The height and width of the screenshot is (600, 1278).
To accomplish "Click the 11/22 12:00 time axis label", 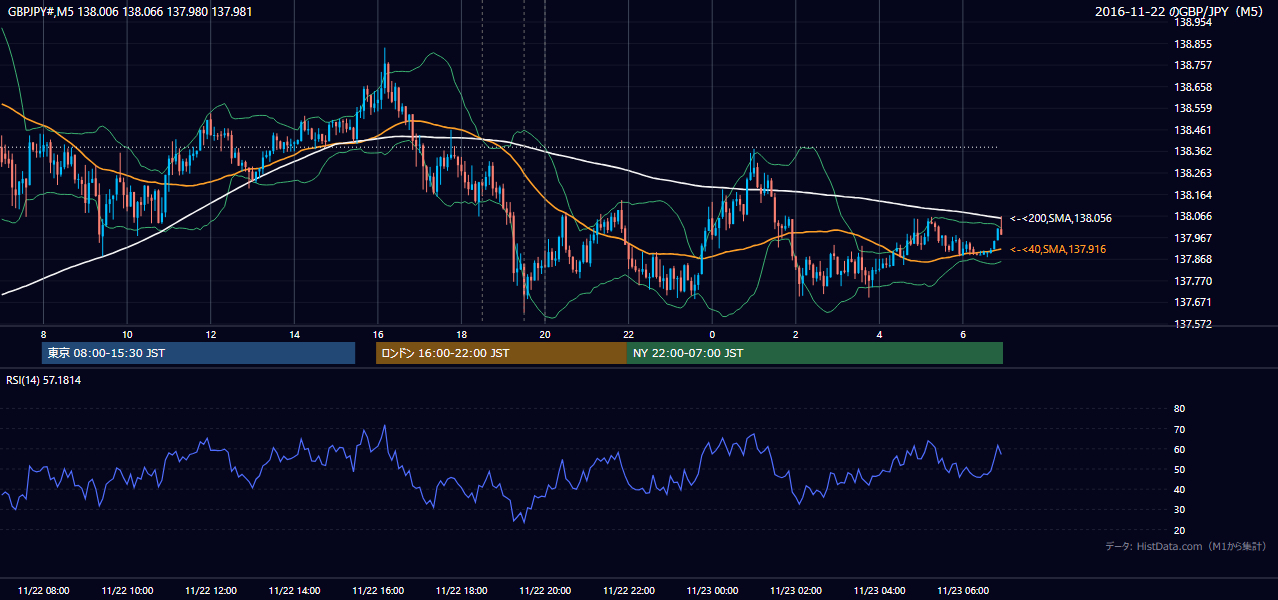I will click(x=211, y=591).
